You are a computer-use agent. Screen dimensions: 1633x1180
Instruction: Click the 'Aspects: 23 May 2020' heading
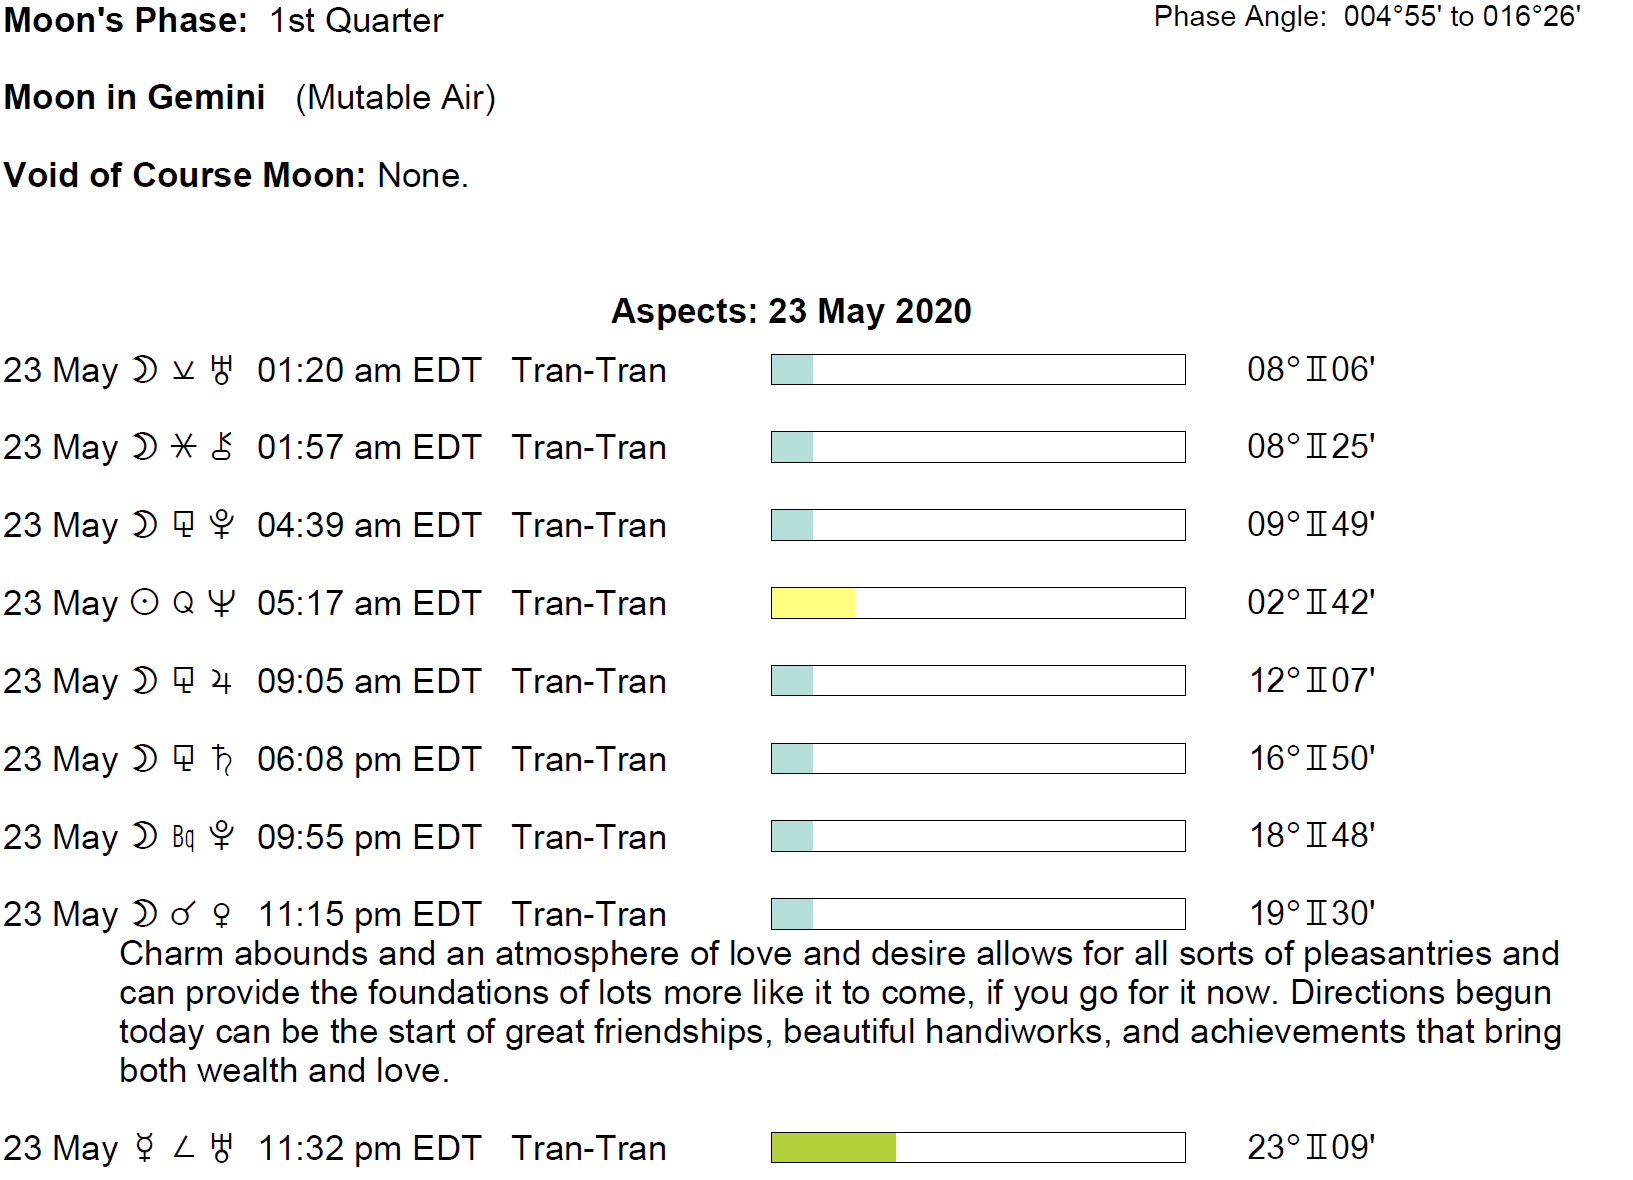pos(791,311)
